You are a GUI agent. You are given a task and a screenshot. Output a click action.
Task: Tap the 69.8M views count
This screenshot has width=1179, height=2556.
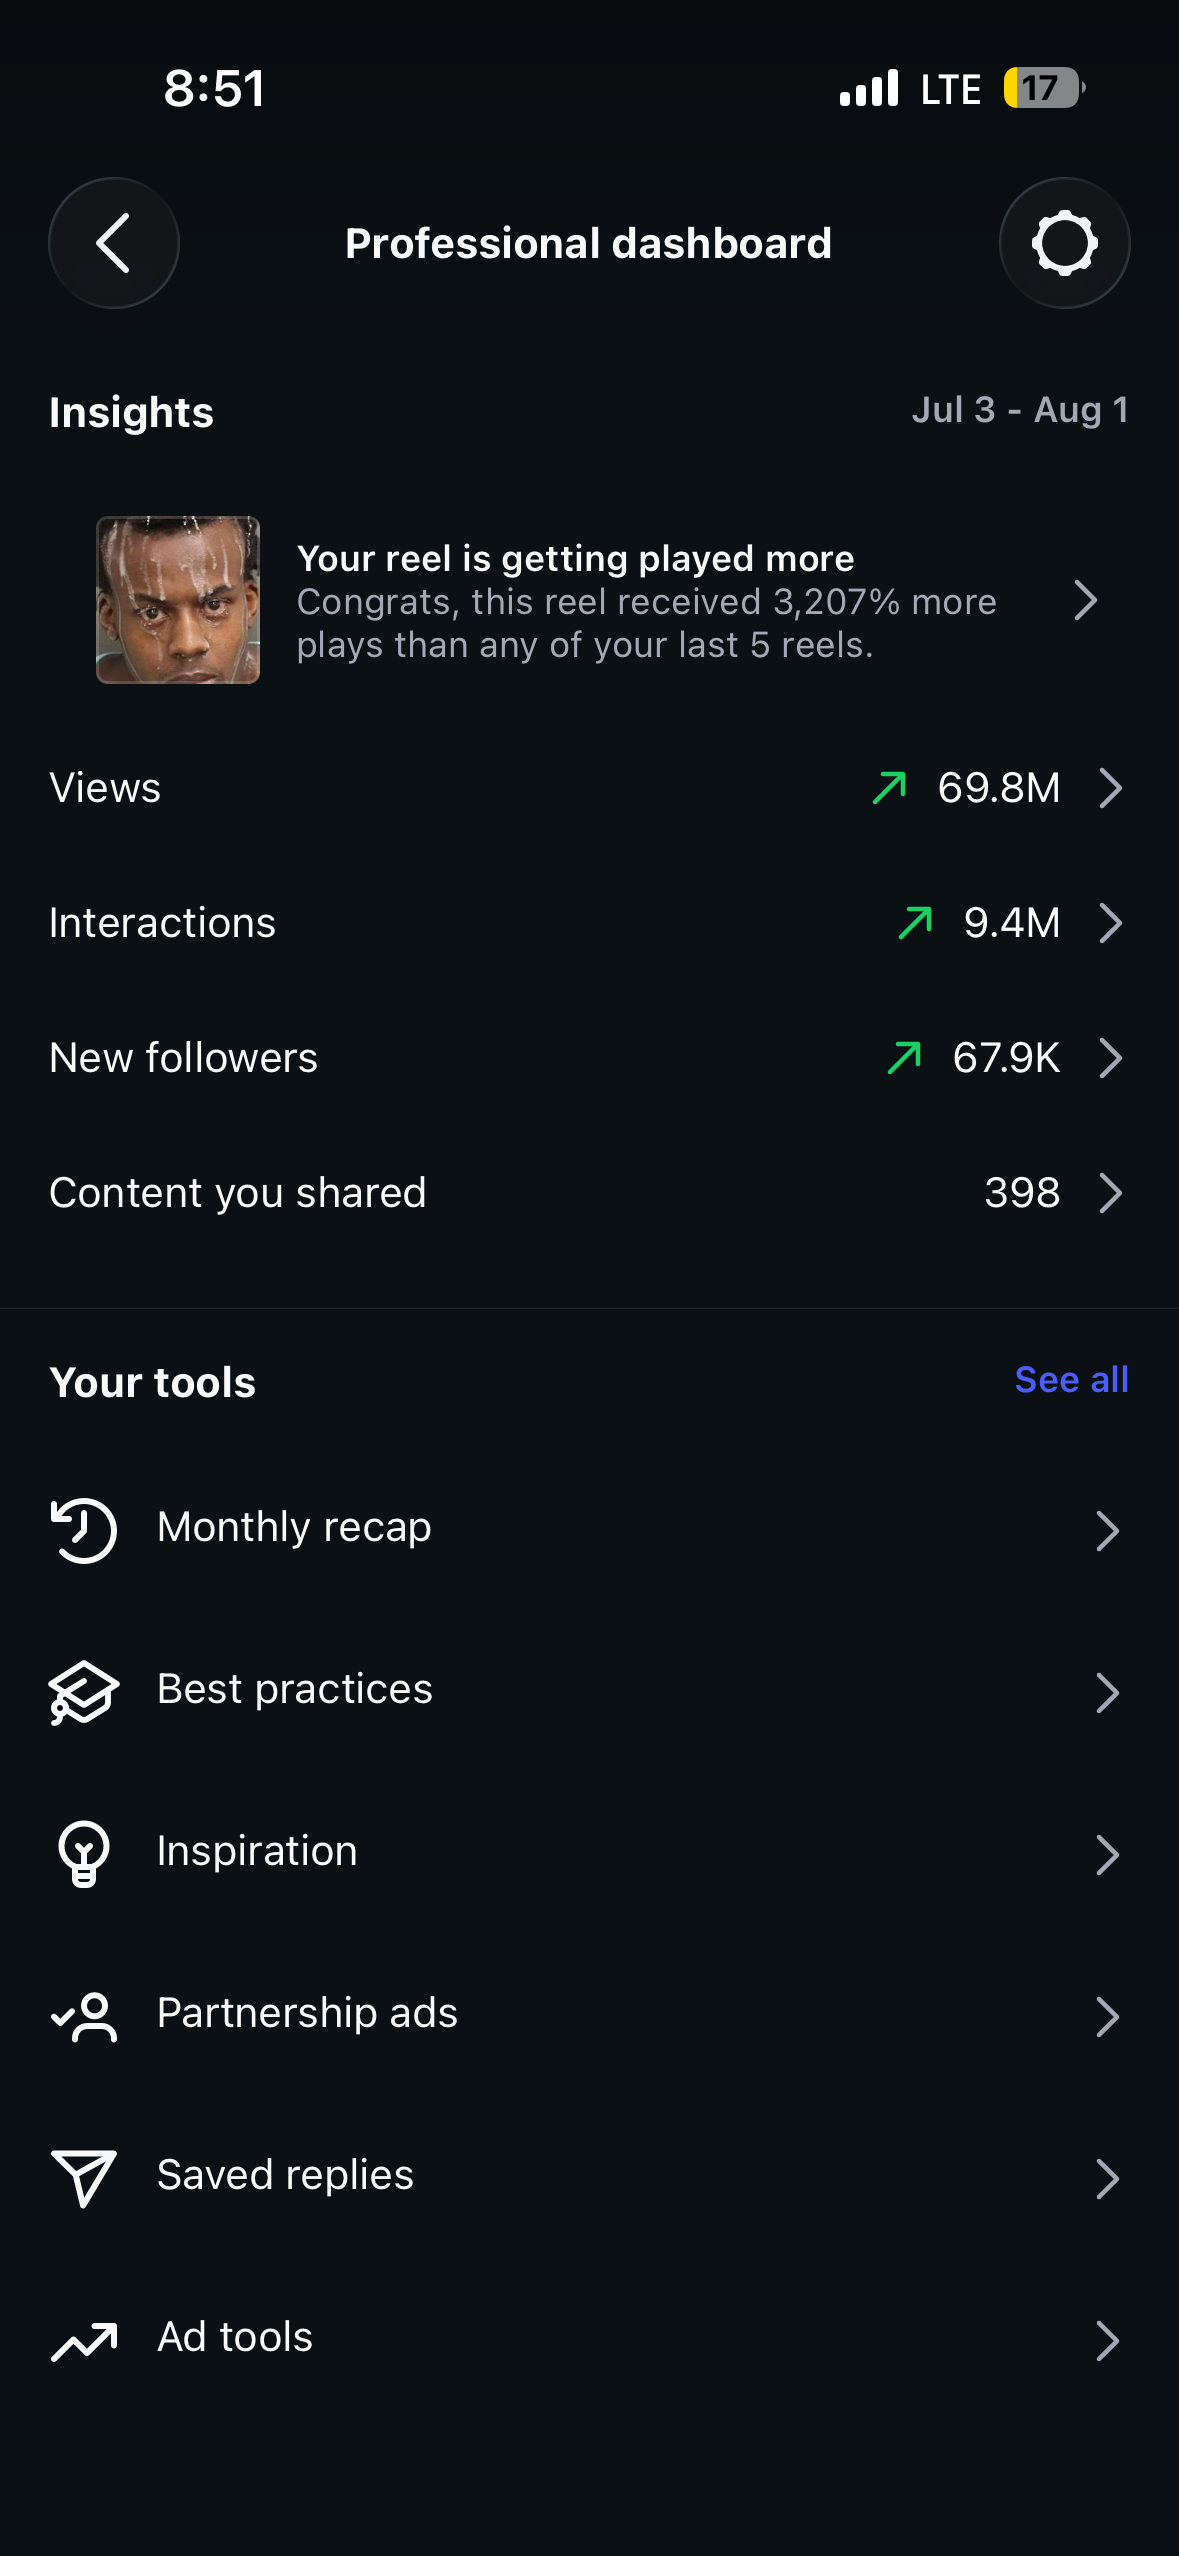pyautogui.click(x=998, y=788)
